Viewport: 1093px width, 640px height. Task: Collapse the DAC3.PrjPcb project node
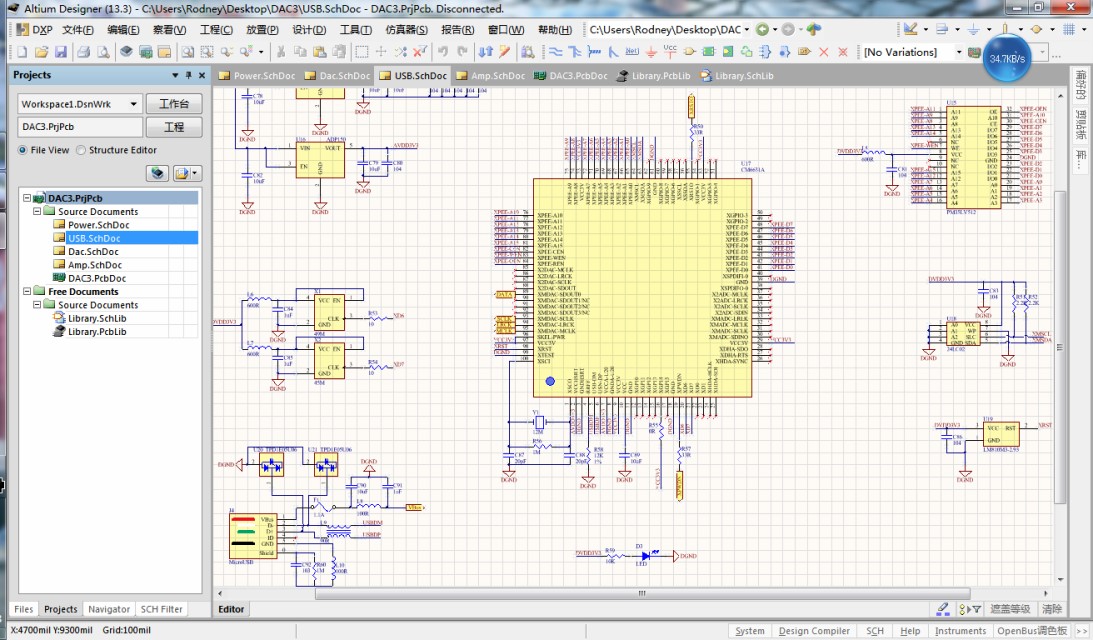pyautogui.click(x=27, y=198)
